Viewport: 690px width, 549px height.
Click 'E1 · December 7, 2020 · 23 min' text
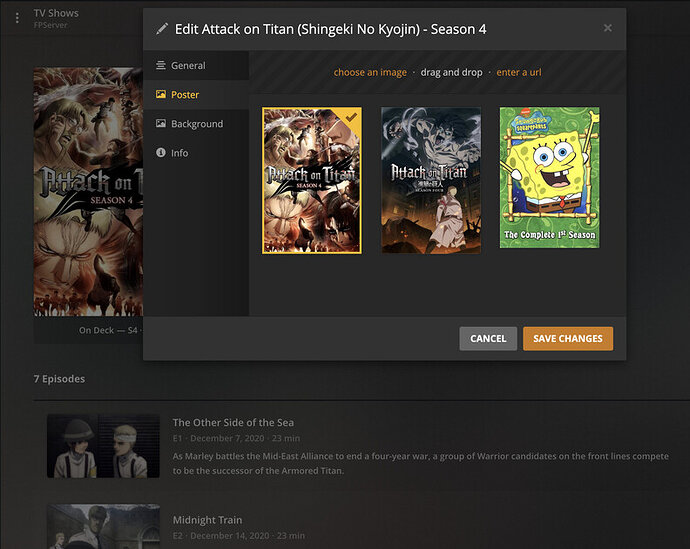236,438
